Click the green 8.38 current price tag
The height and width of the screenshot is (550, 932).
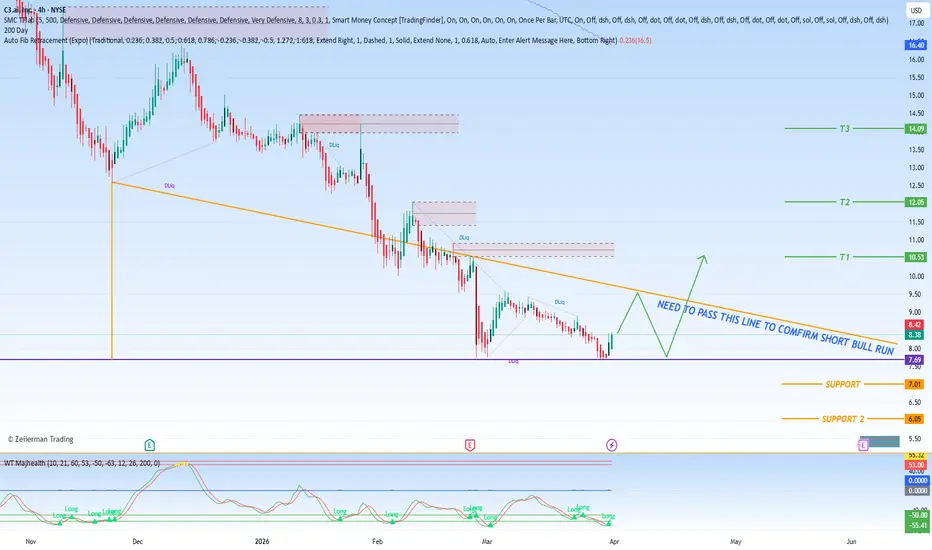[x=914, y=335]
